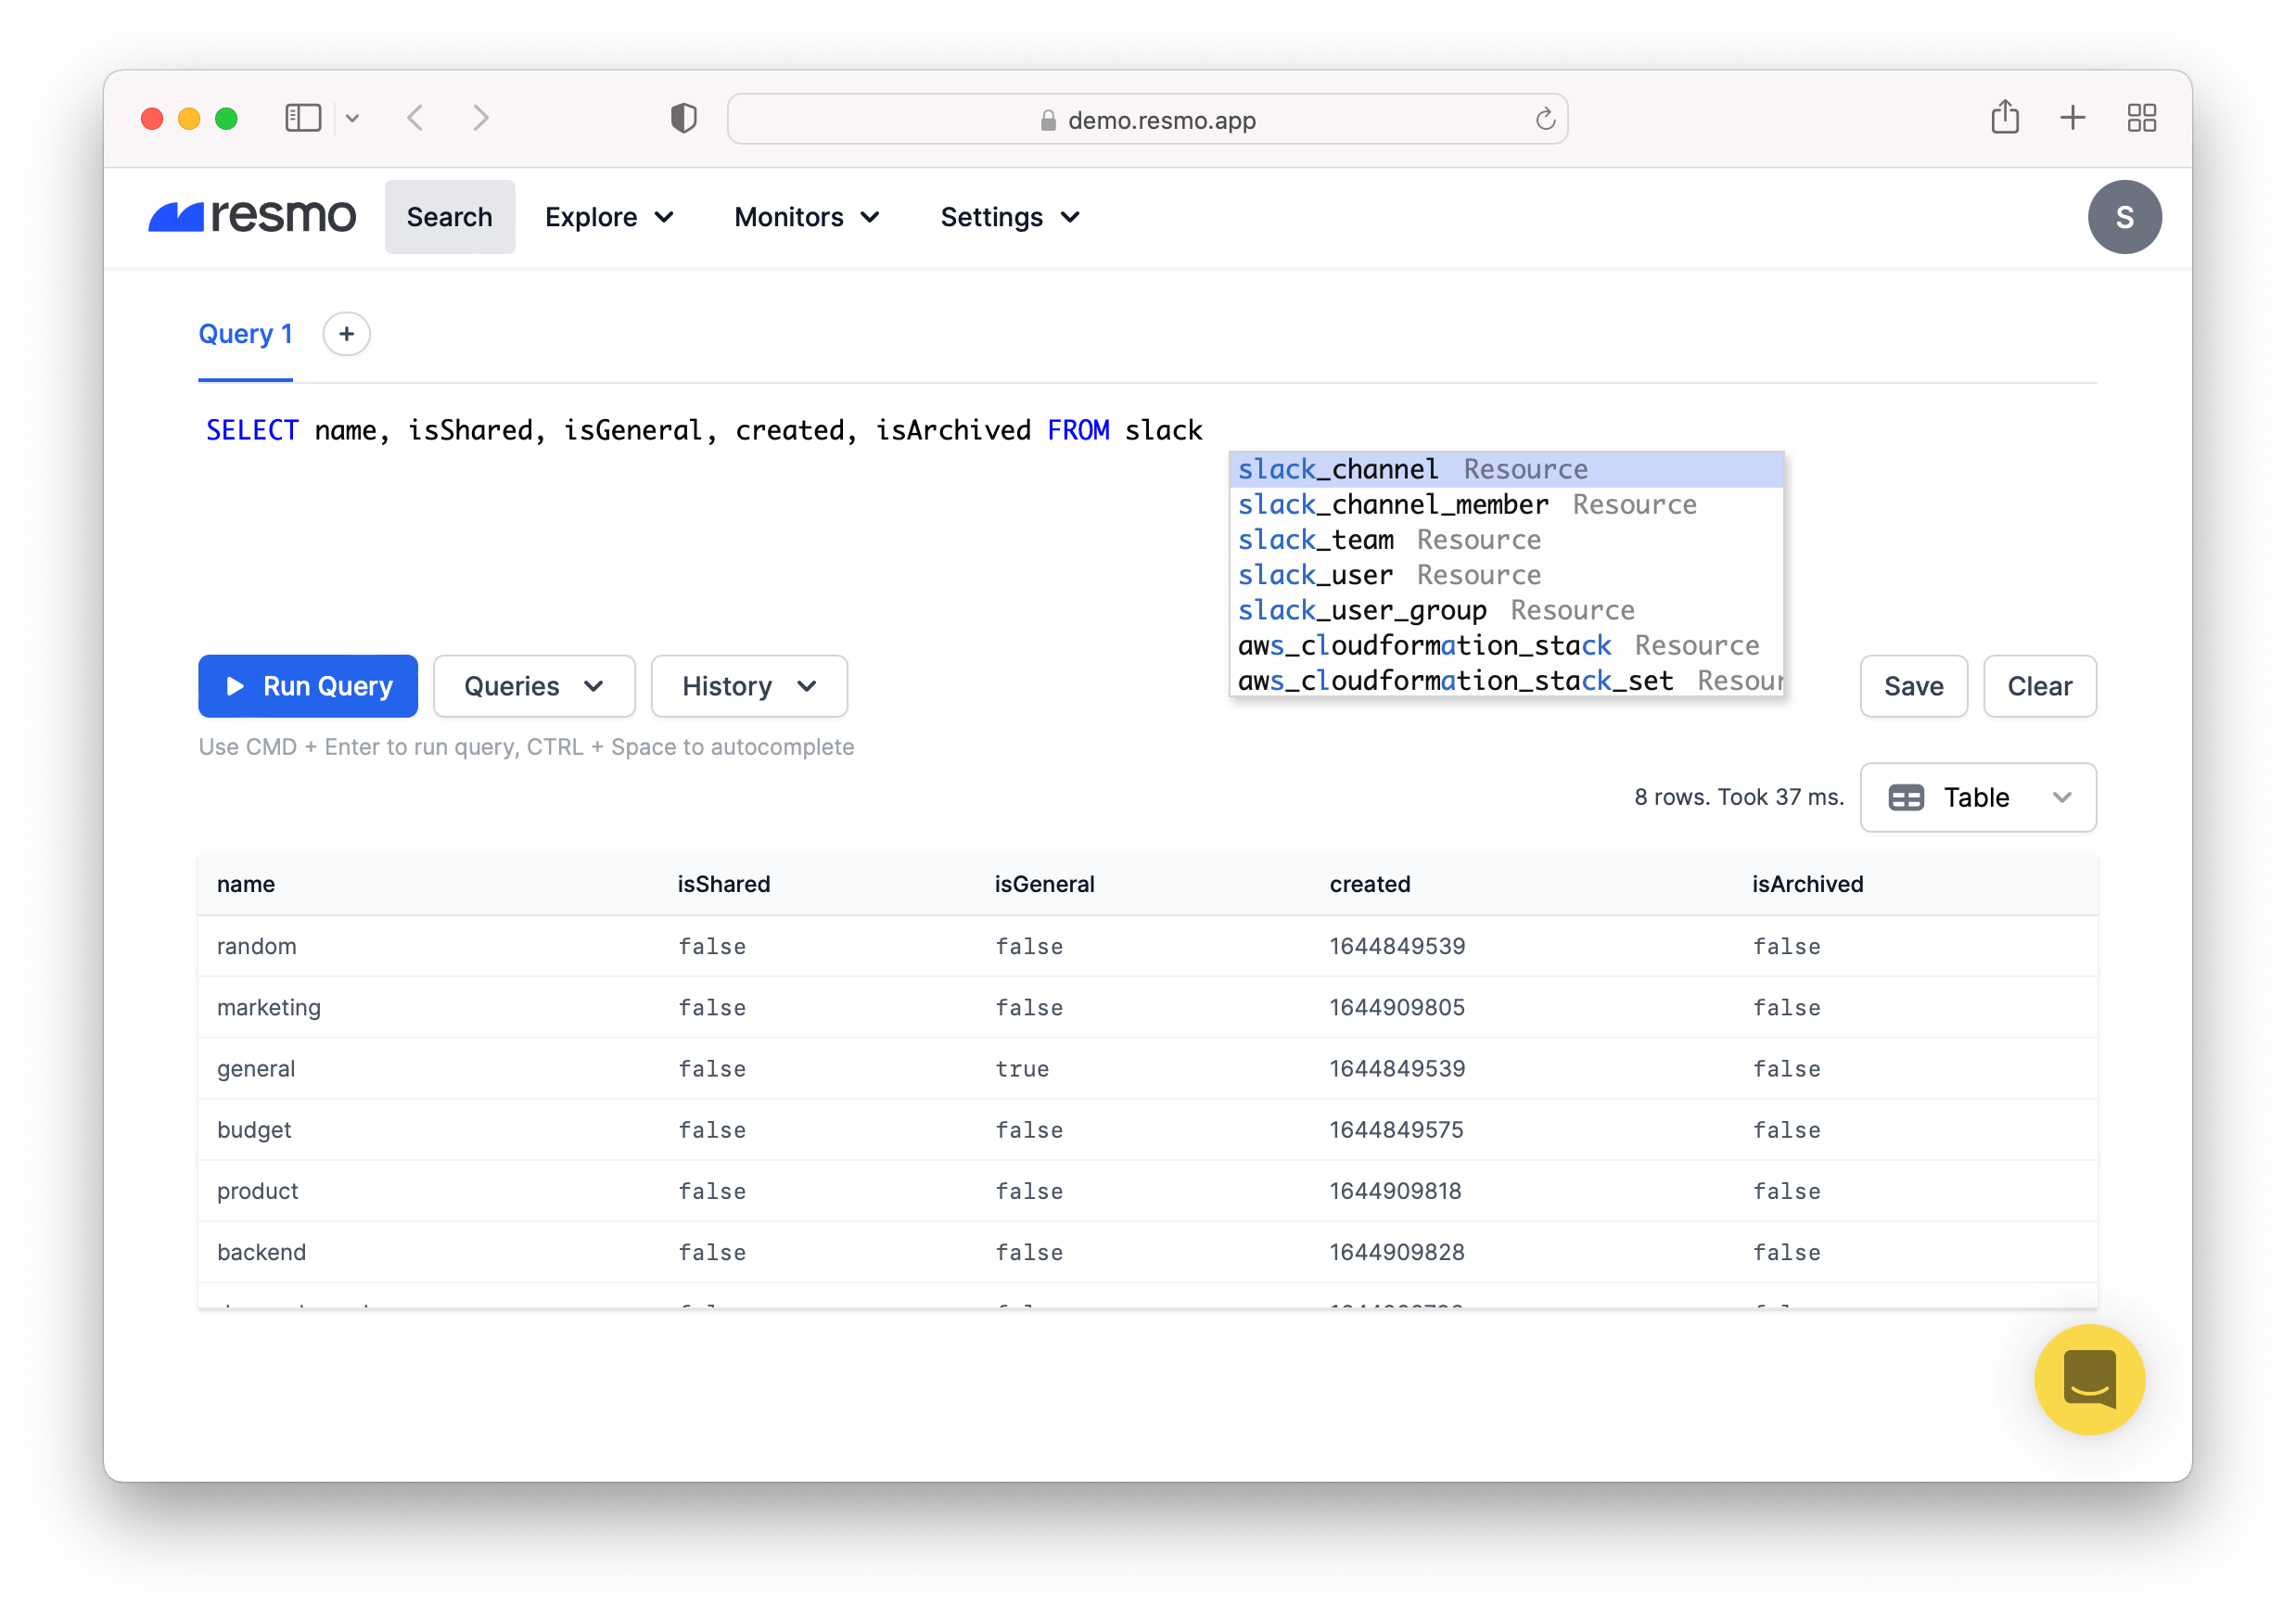Viewport: 2296px width, 1619px height.
Task: Click created value 1644849575
Action: 1396,1129
